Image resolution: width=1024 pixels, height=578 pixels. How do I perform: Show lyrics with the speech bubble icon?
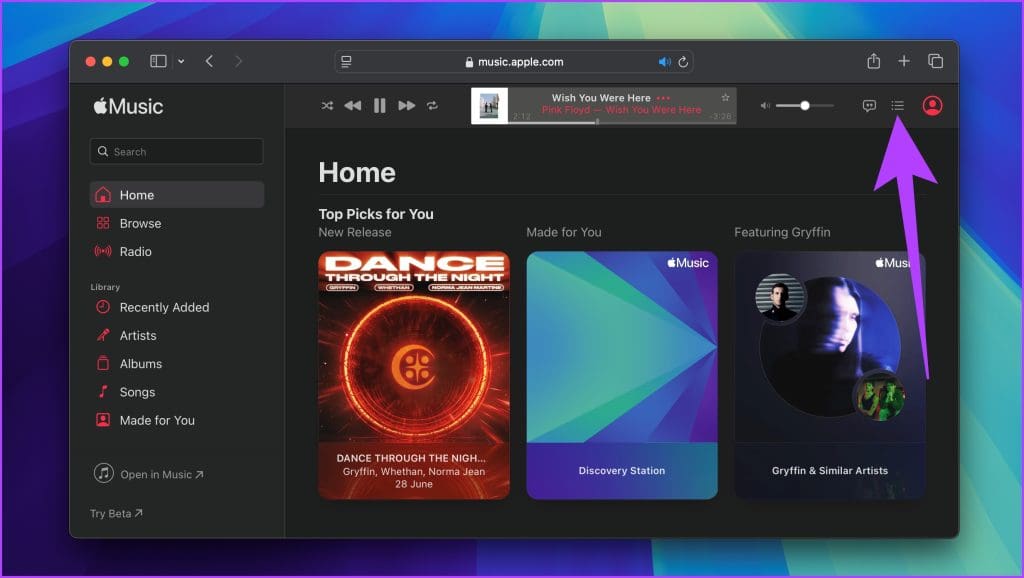click(x=869, y=105)
